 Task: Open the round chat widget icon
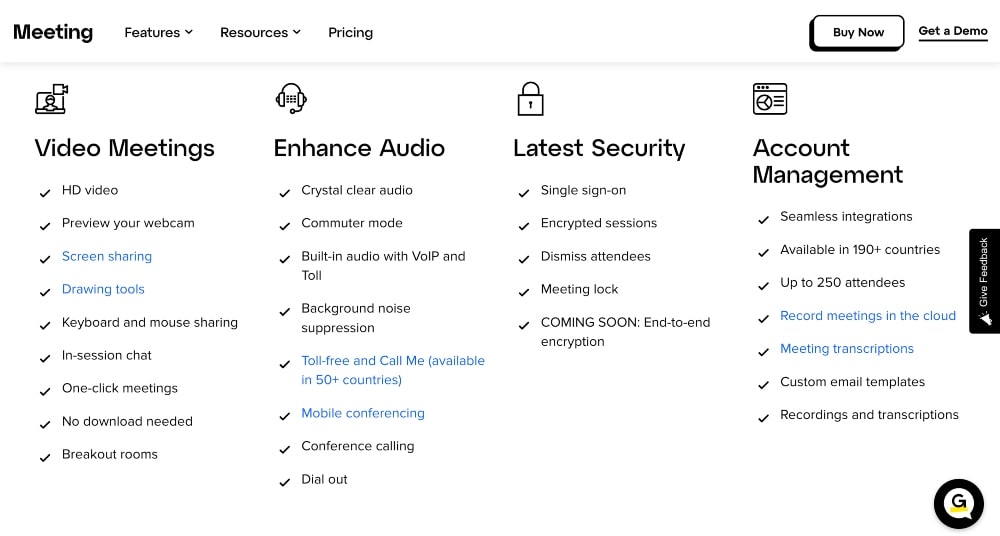click(x=959, y=503)
